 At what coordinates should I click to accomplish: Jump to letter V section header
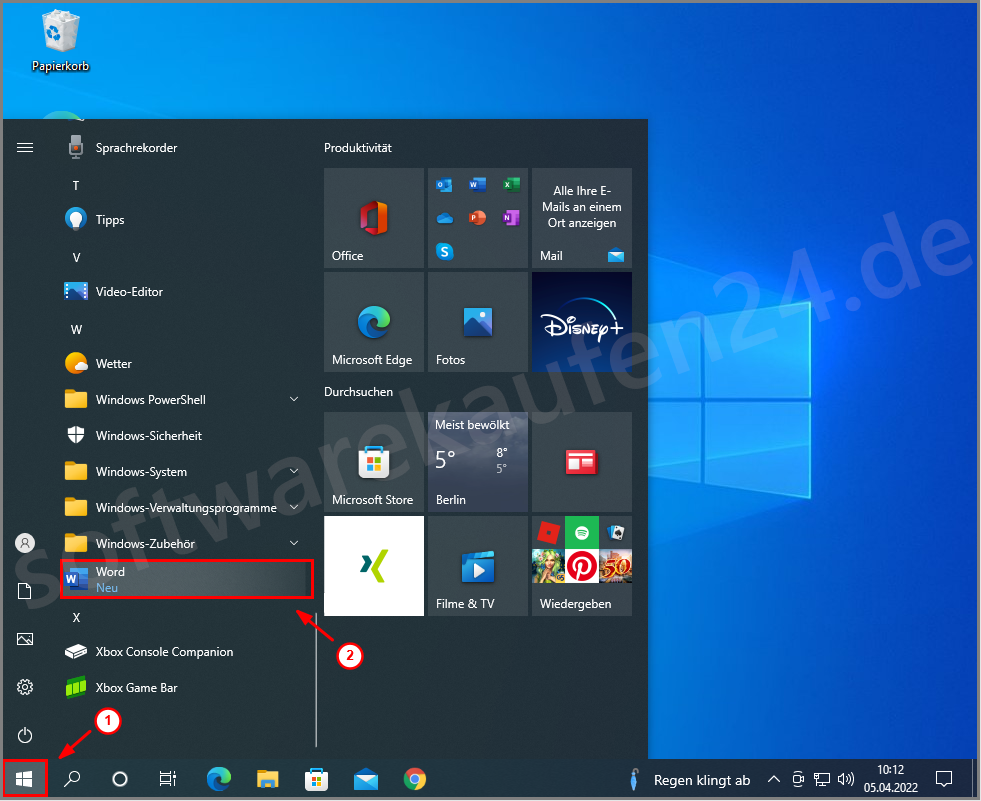click(76, 257)
